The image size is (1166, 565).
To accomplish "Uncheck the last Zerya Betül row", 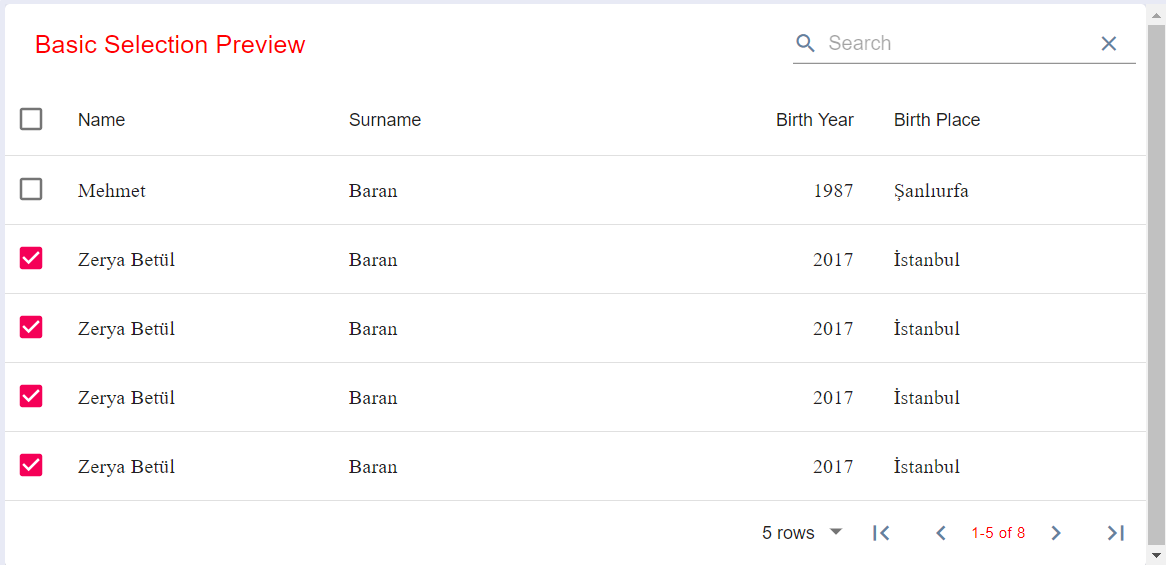I will (31, 465).
